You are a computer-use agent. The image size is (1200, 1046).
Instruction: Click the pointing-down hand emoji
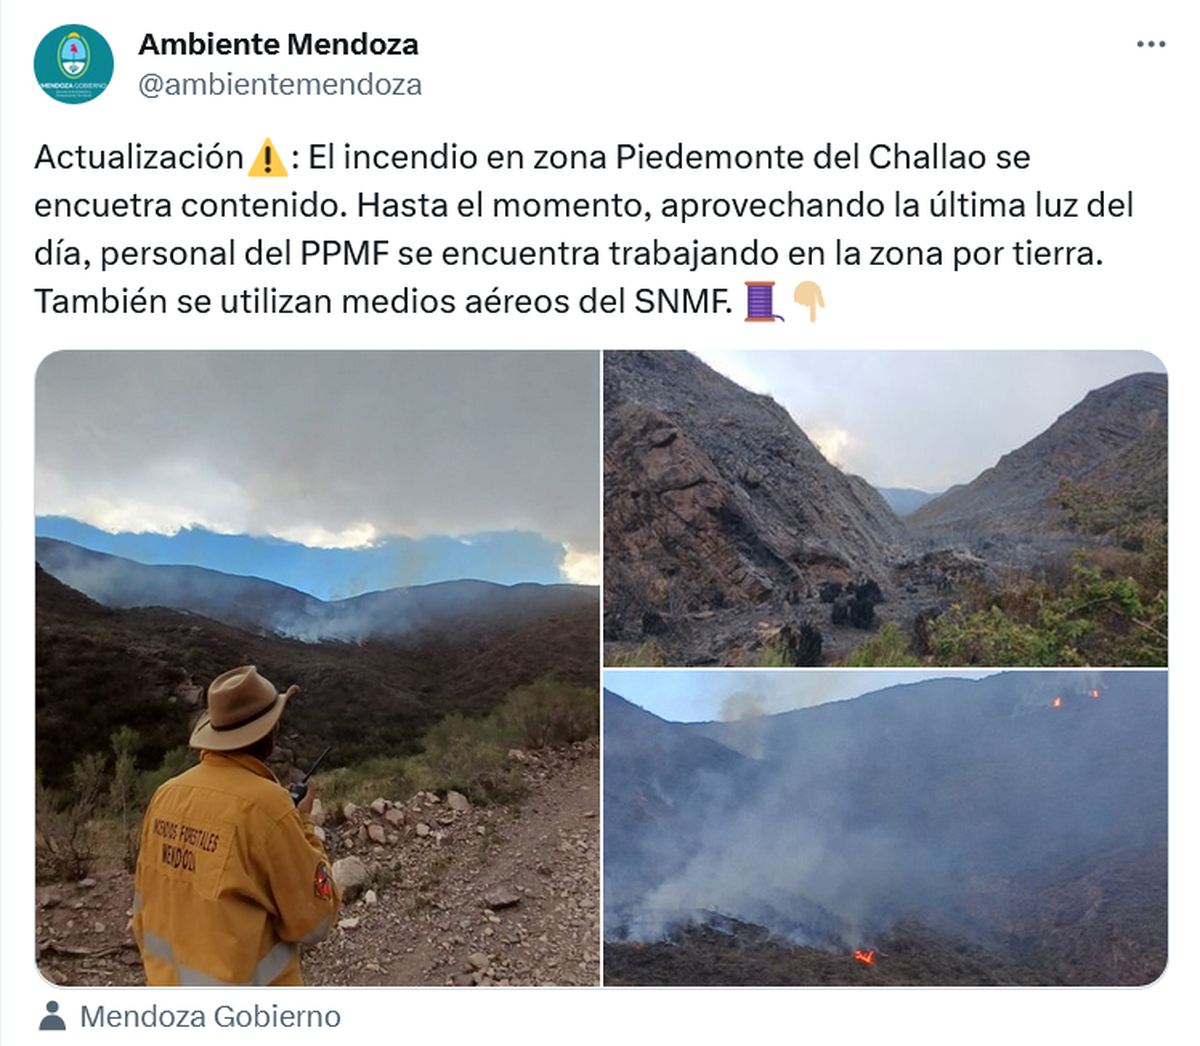(x=808, y=301)
